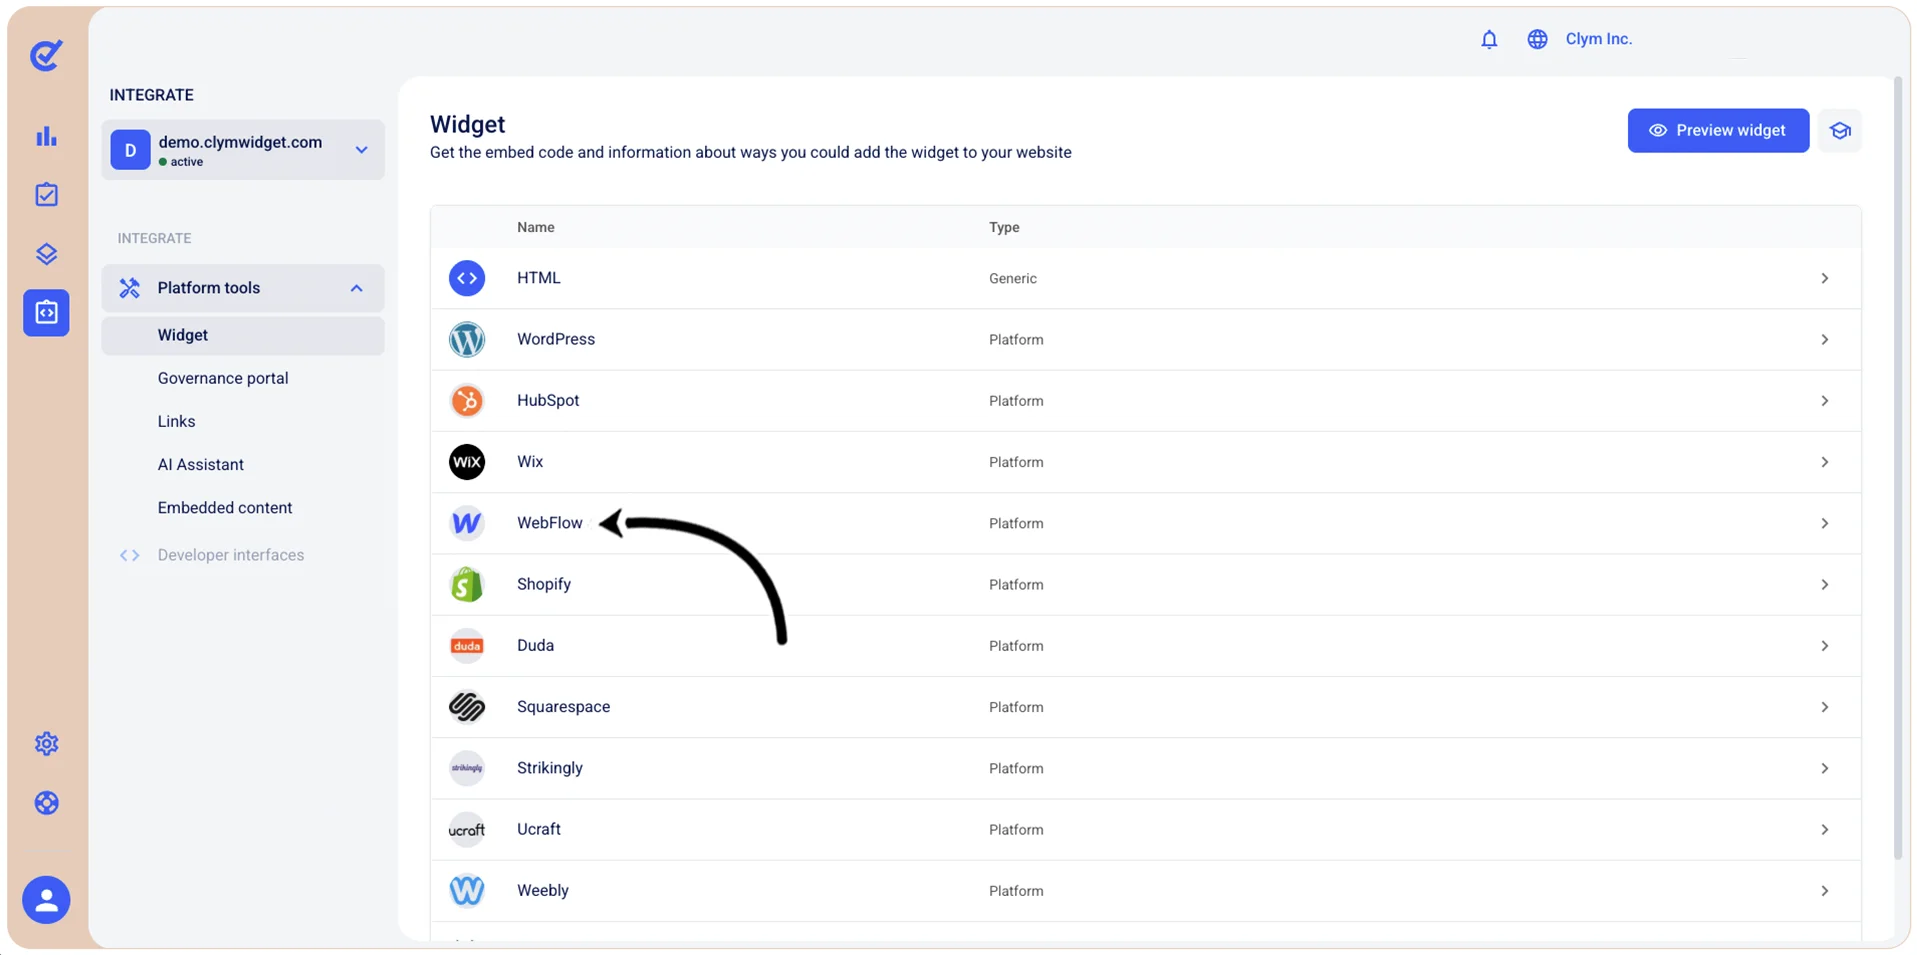The height and width of the screenshot is (955, 1917).
Task: Click the Preview widget button
Action: pyautogui.click(x=1718, y=131)
